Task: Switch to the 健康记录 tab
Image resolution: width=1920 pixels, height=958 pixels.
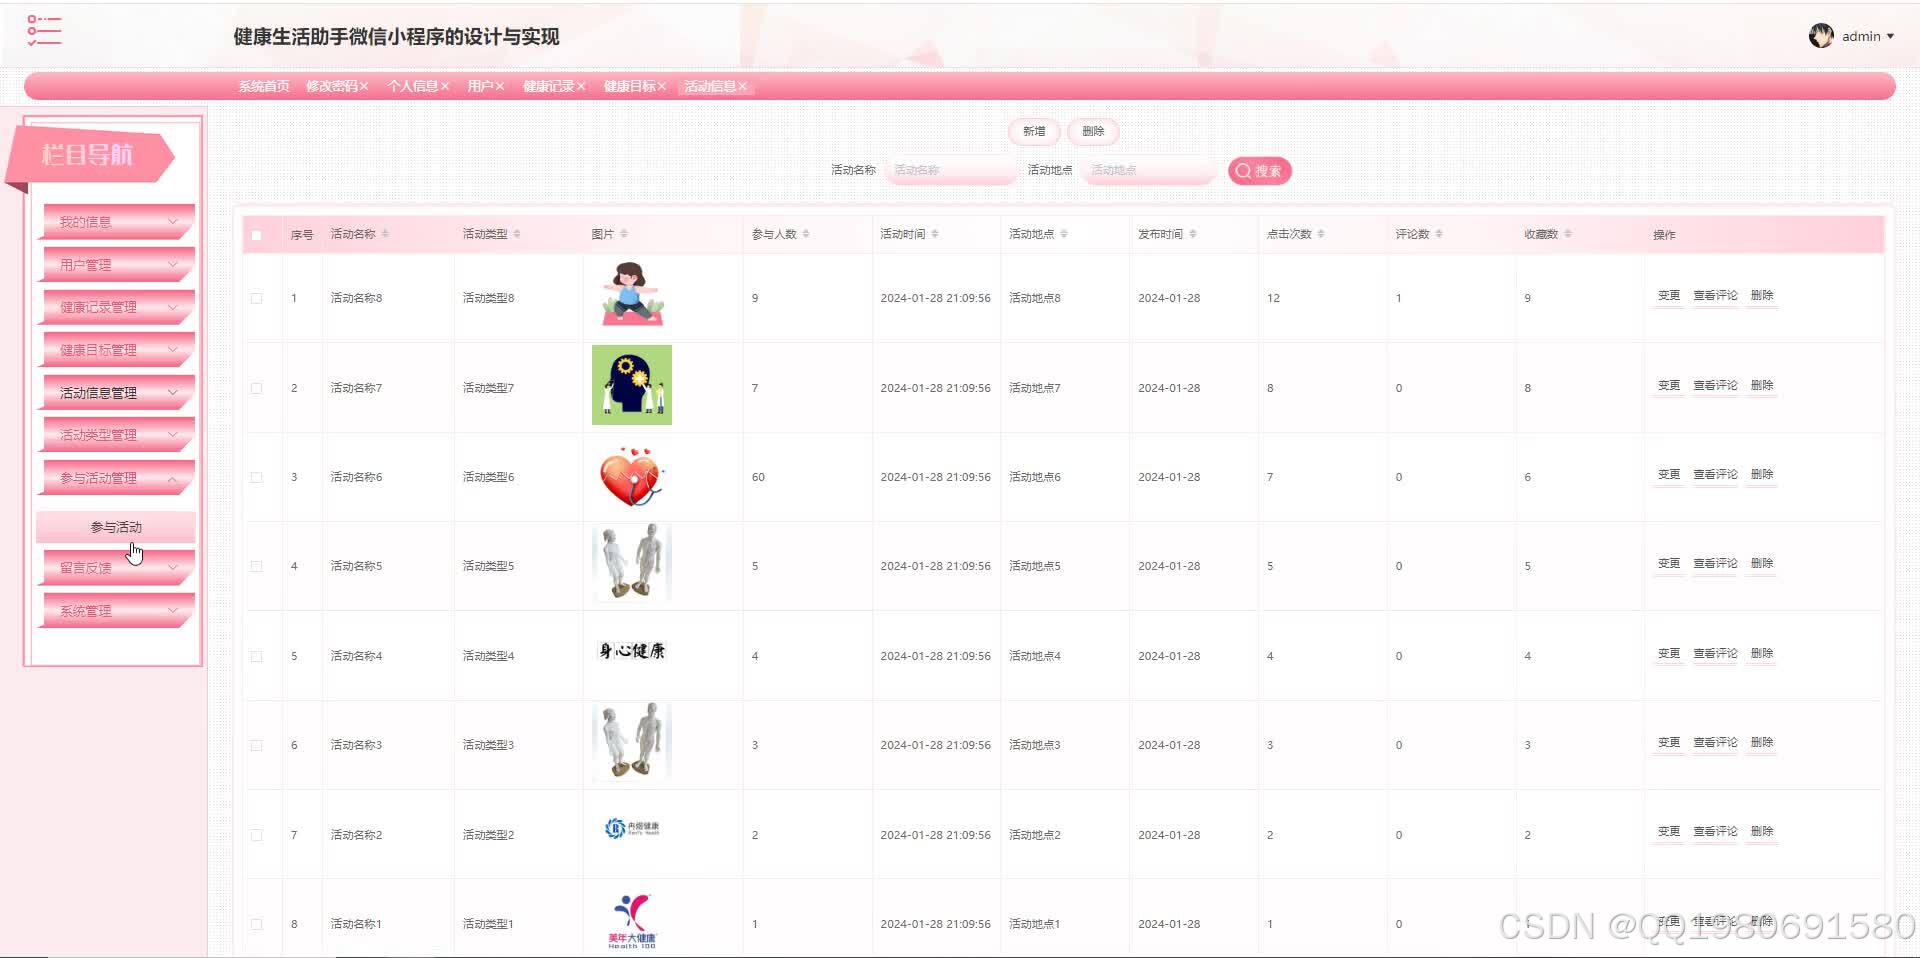Action: [548, 86]
